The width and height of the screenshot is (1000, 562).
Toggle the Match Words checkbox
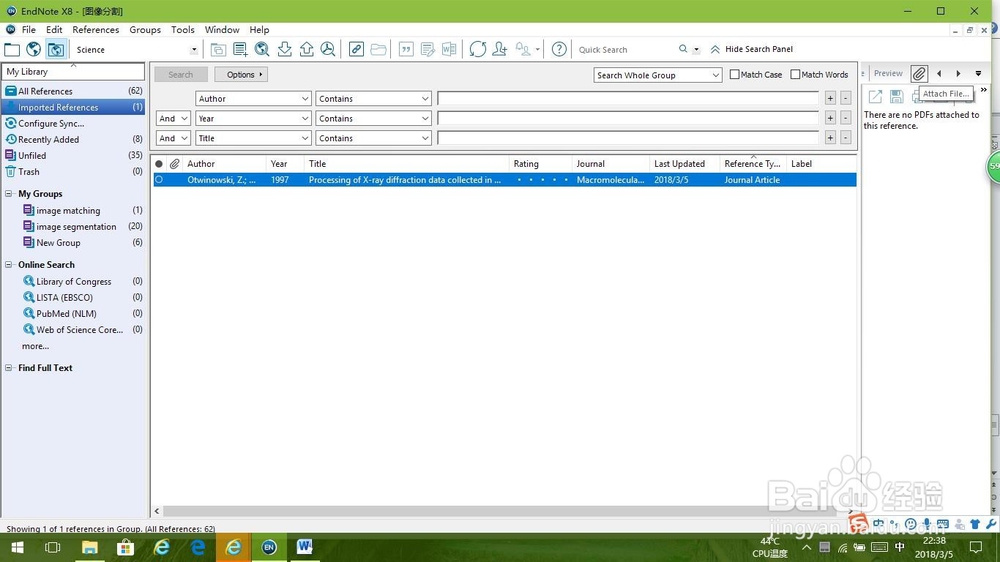(x=795, y=75)
